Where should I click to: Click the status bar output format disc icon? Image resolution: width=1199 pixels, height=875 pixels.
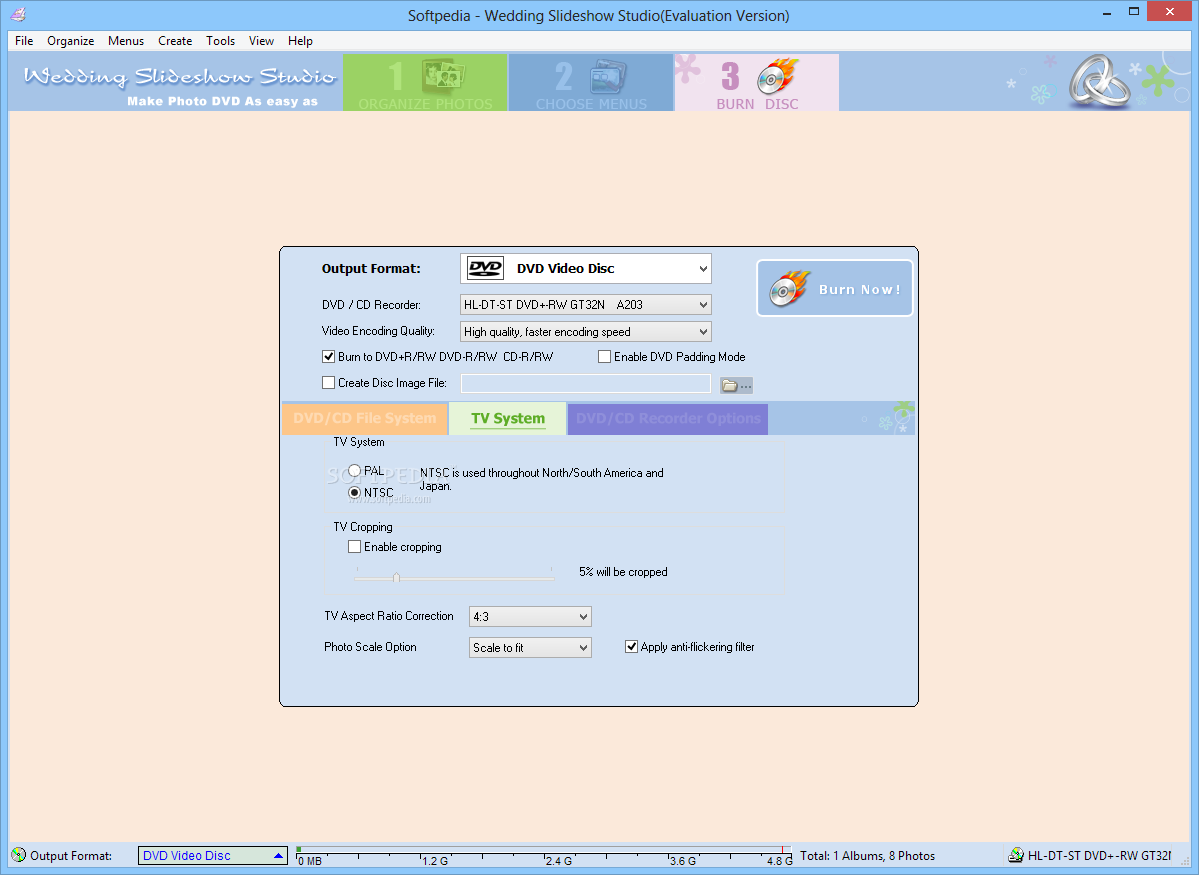[18, 855]
